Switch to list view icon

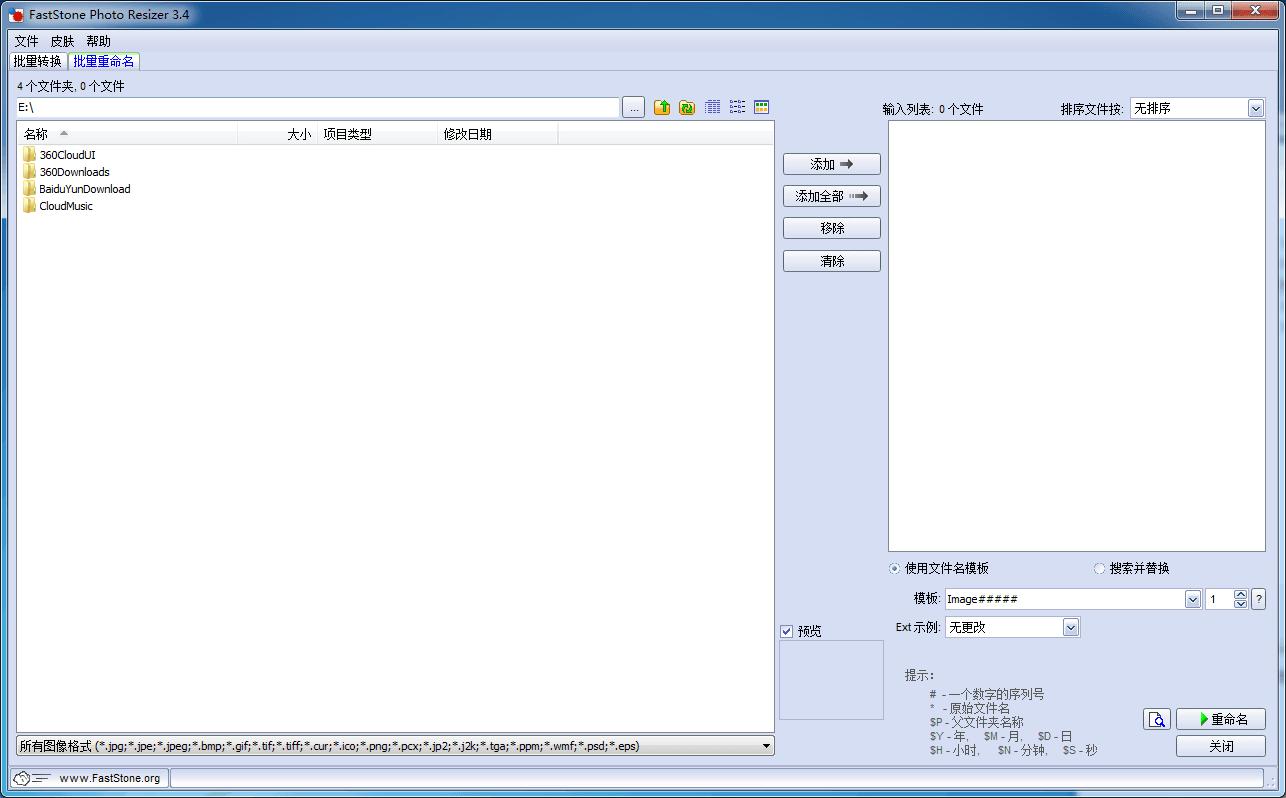(x=737, y=107)
